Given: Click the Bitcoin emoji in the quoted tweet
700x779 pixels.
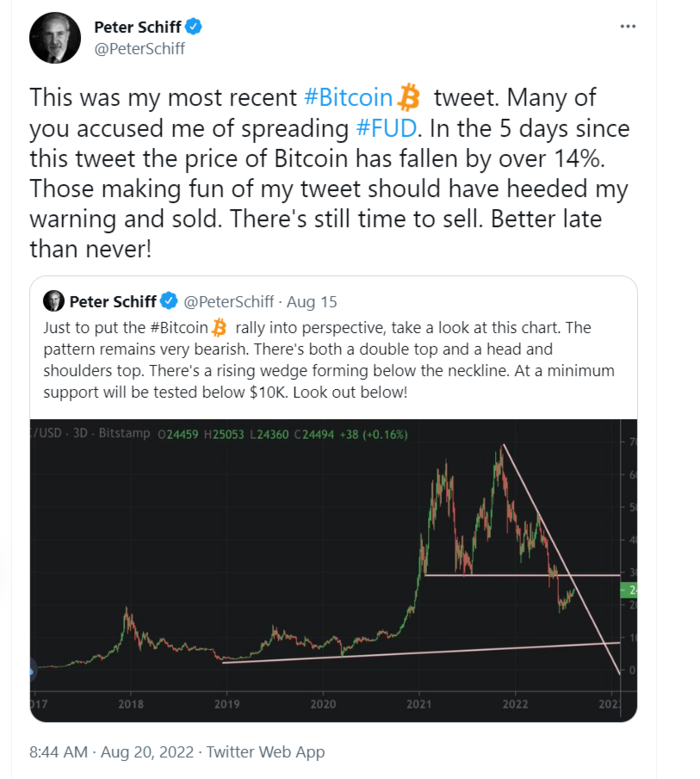Looking at the screenshot, I should [x=219, y=328].
